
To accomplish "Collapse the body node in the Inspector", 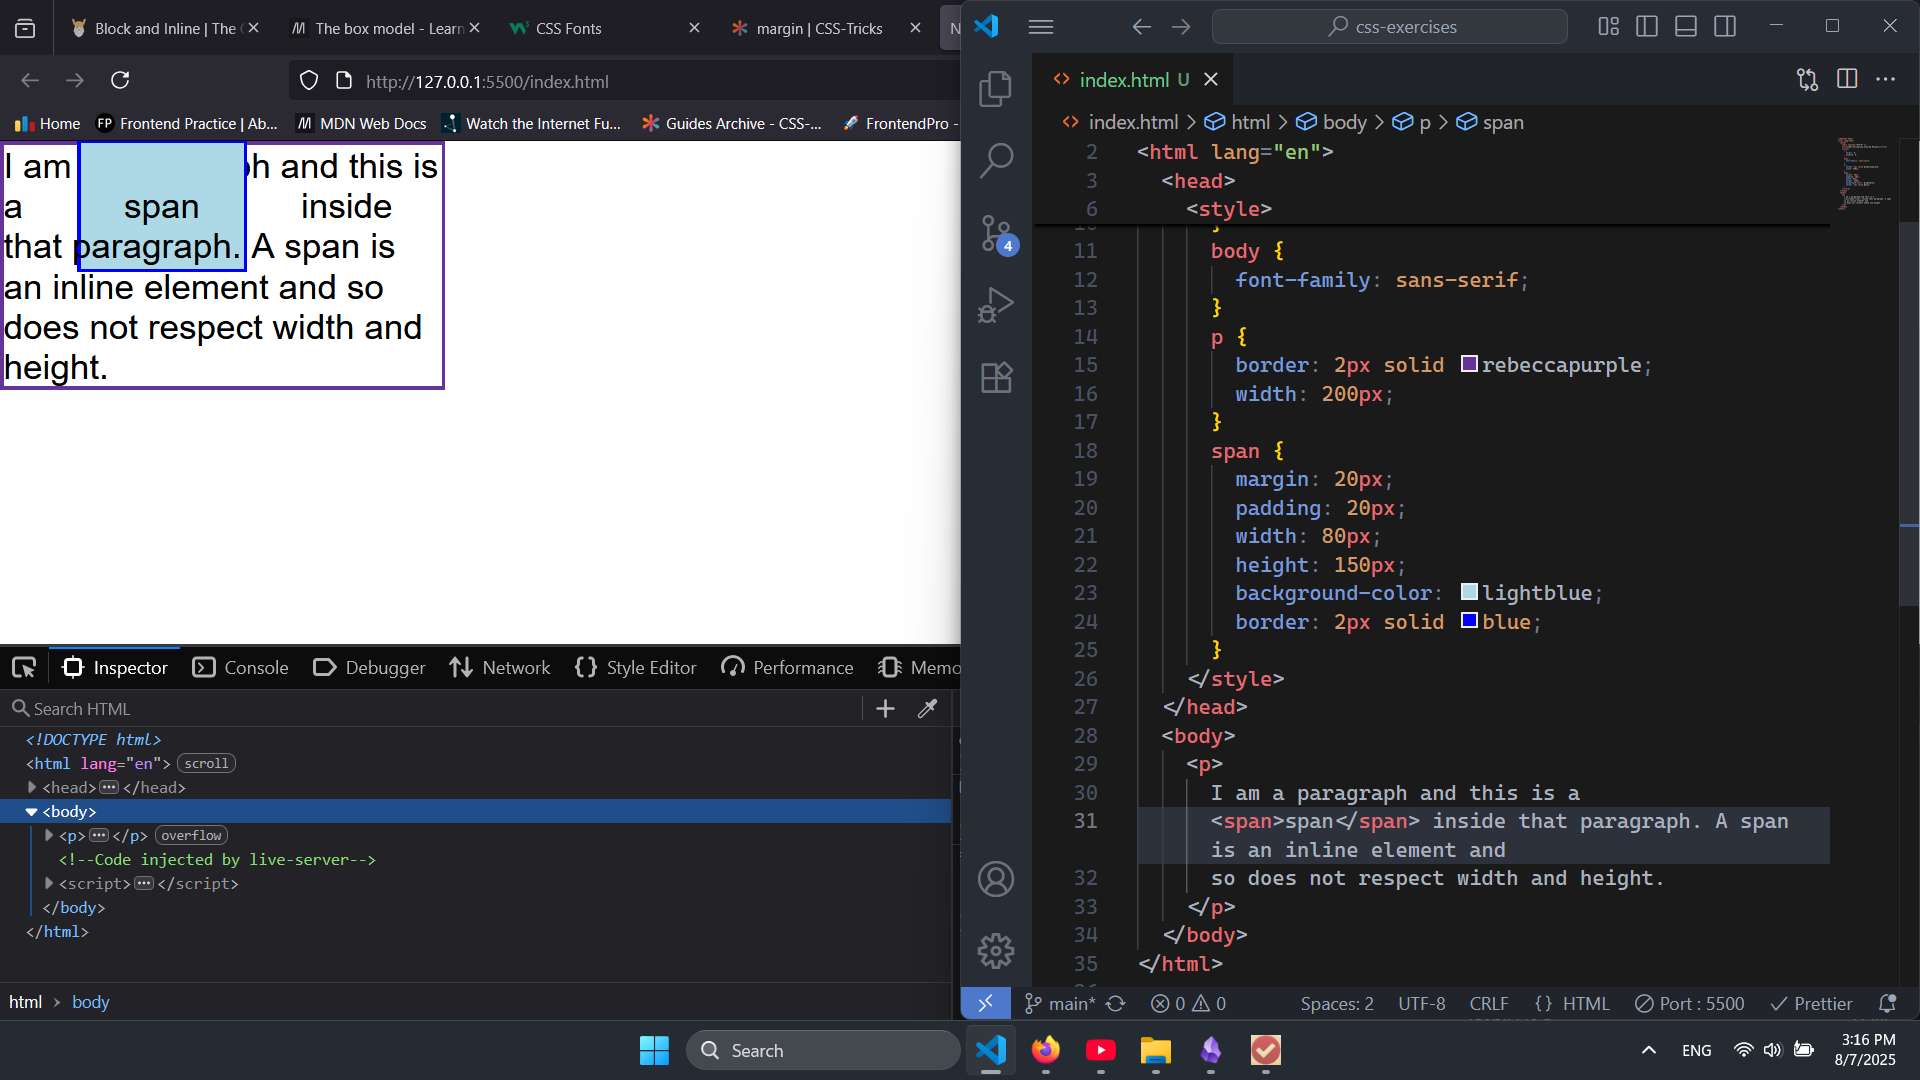I will point(32,812).
